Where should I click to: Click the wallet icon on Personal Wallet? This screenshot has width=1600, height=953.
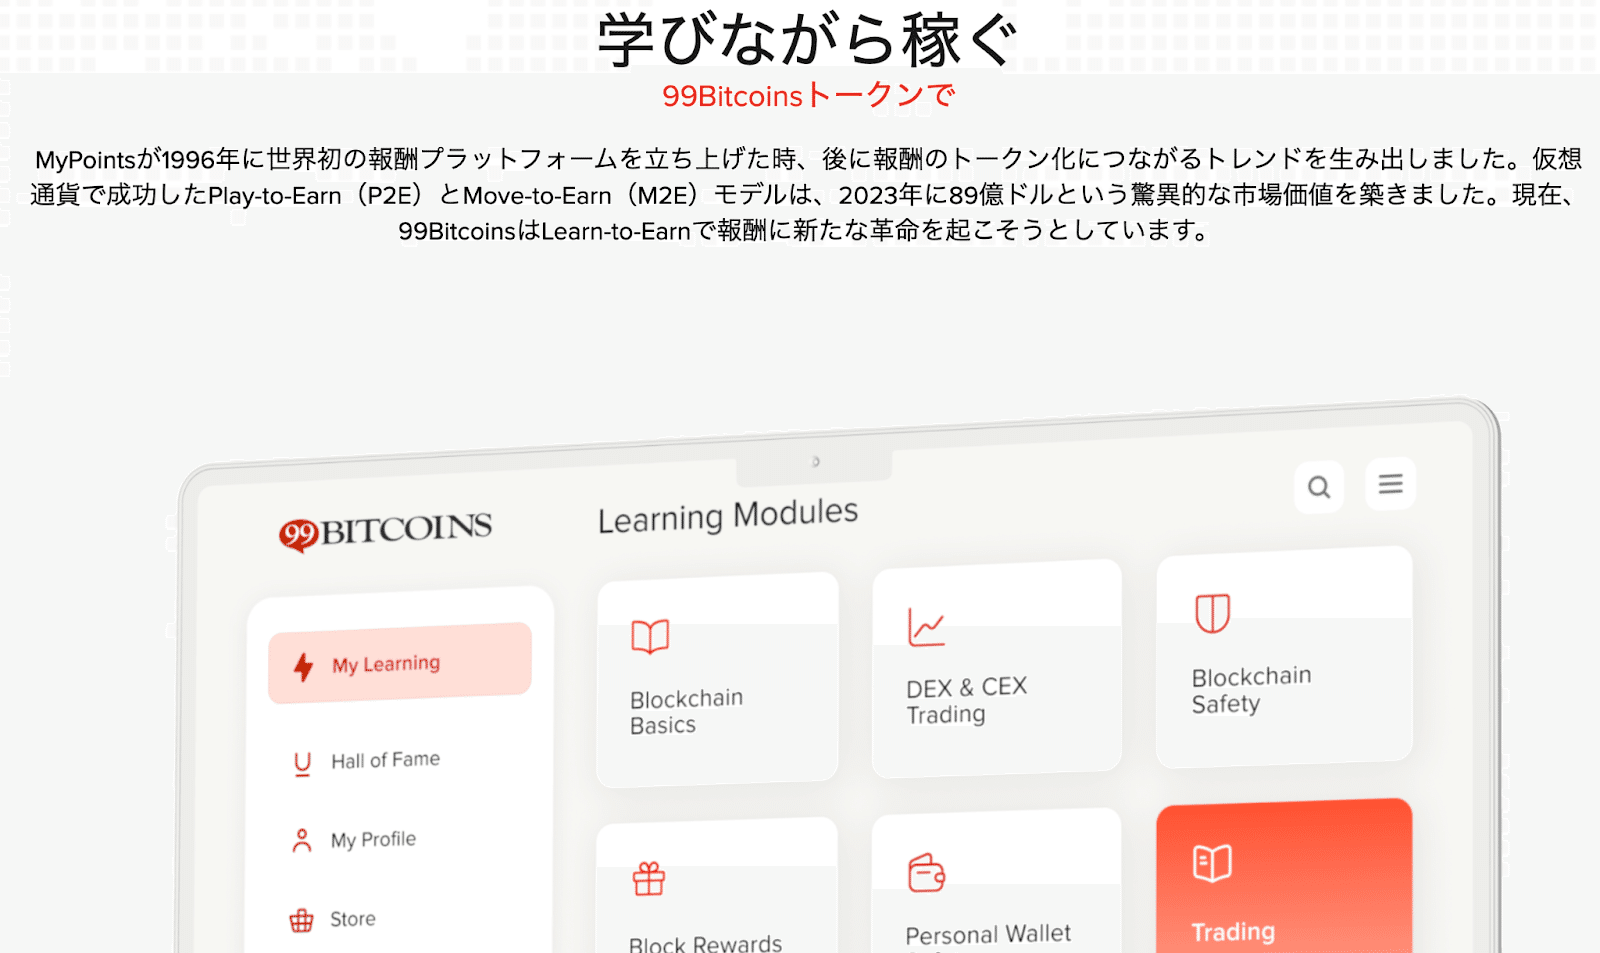click(x=926, y=872)
